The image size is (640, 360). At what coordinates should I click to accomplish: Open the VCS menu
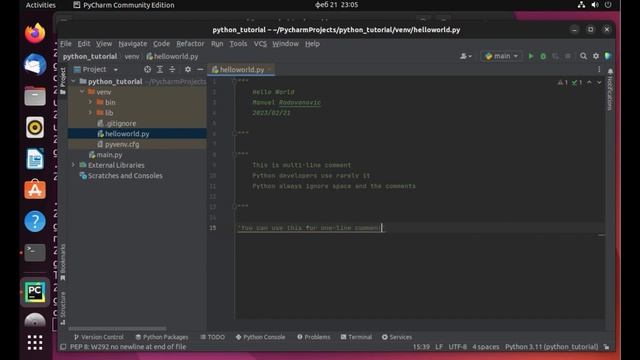(260, 44)
